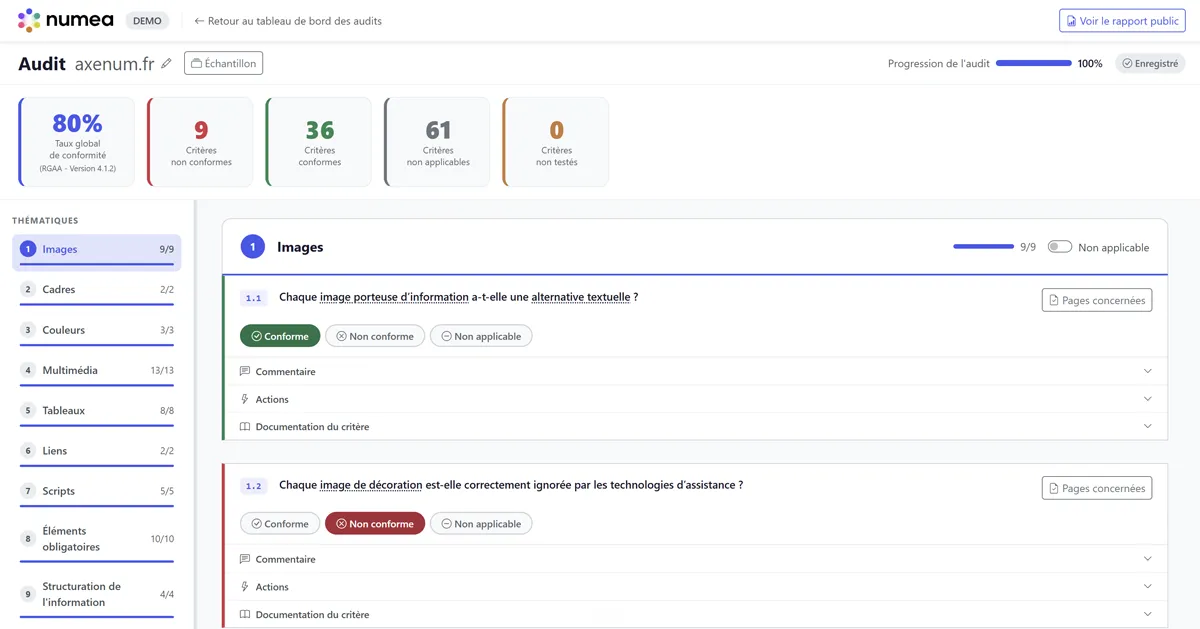The image size is (1200, 629).
Task: Click the 100% progress value
Action: (1090, 63)
